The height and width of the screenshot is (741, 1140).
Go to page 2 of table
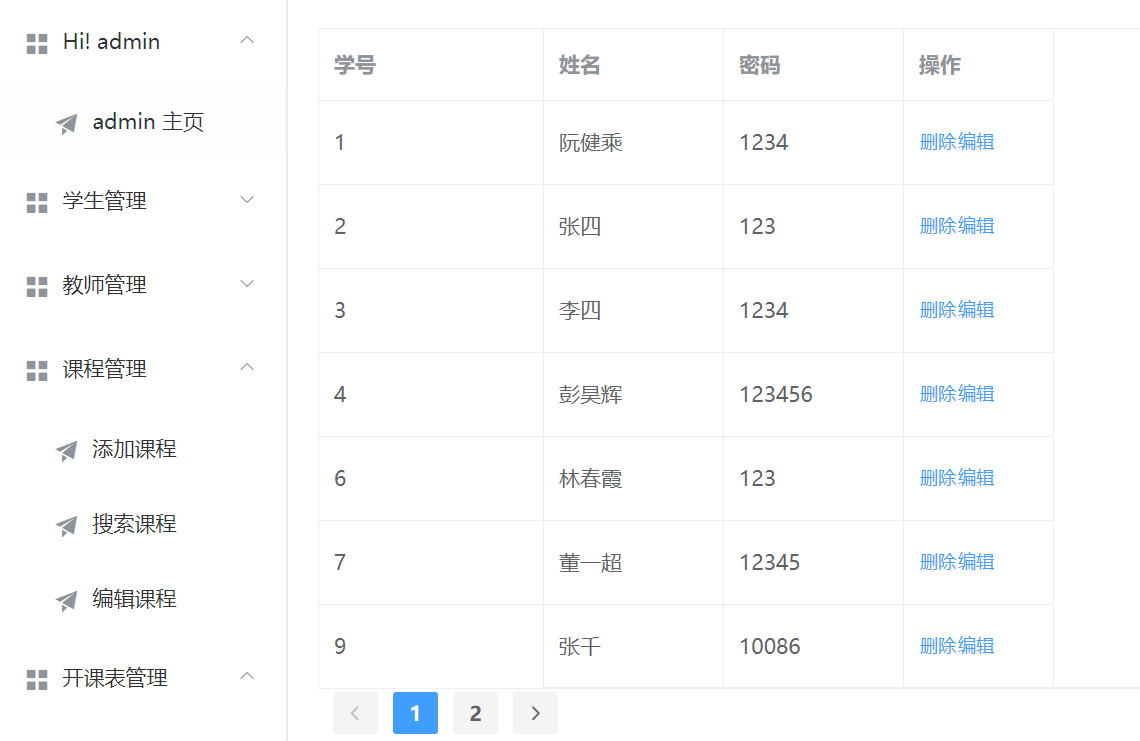475,713
